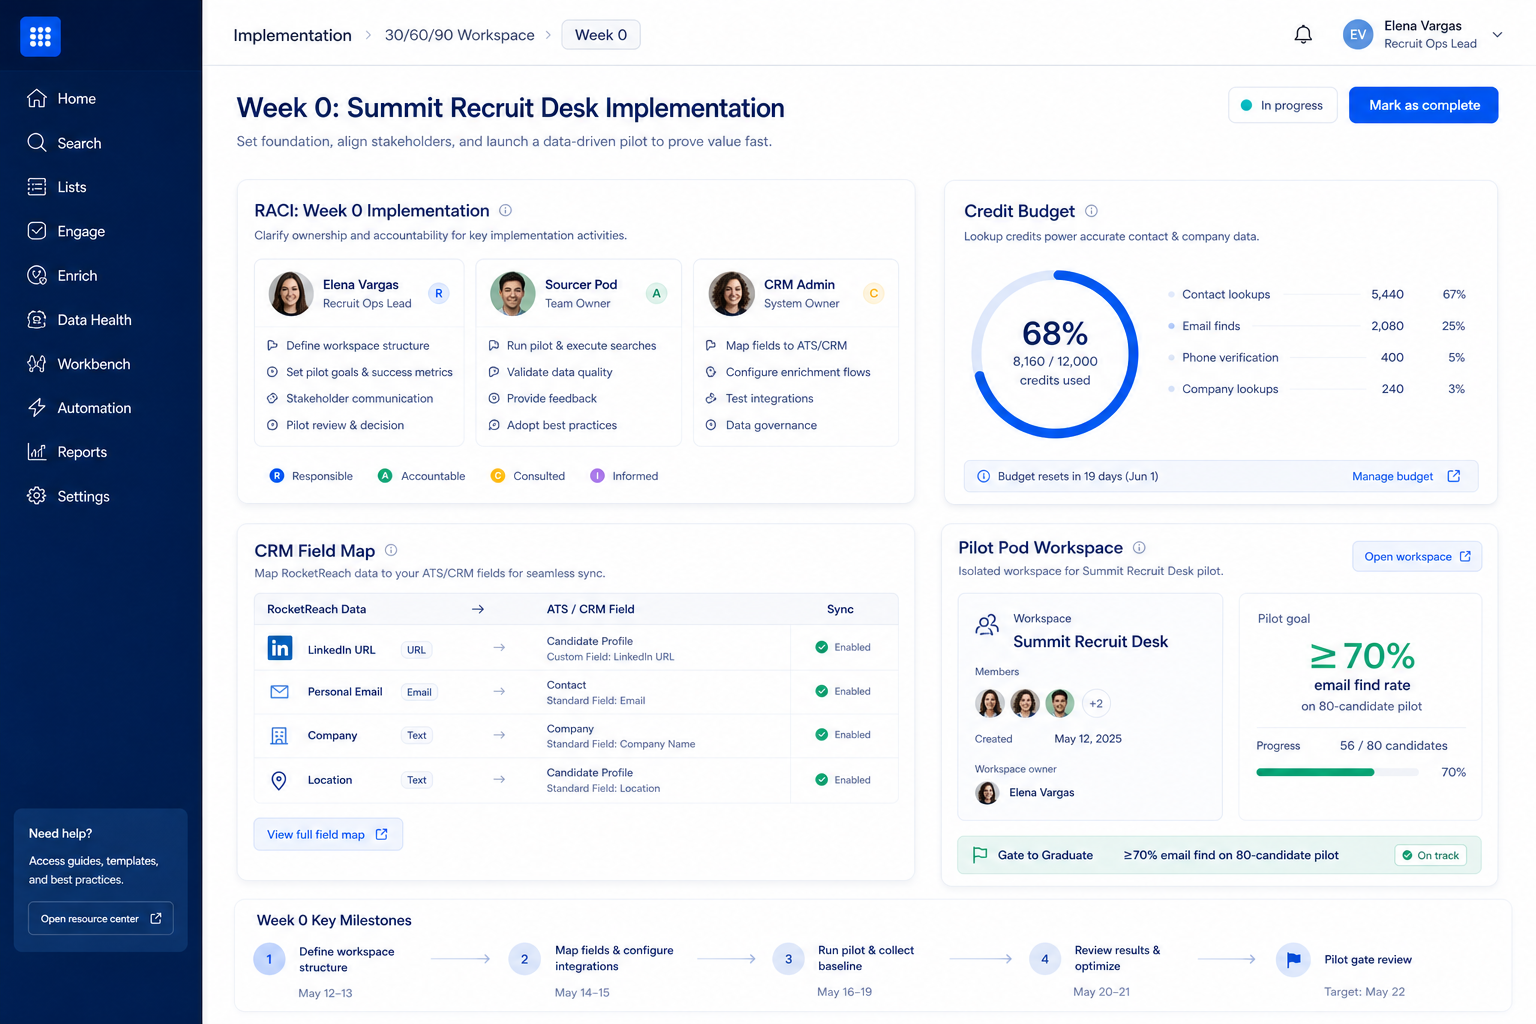Open notifications bell
The image size is (1536, 1024).
click(1303, 35)
